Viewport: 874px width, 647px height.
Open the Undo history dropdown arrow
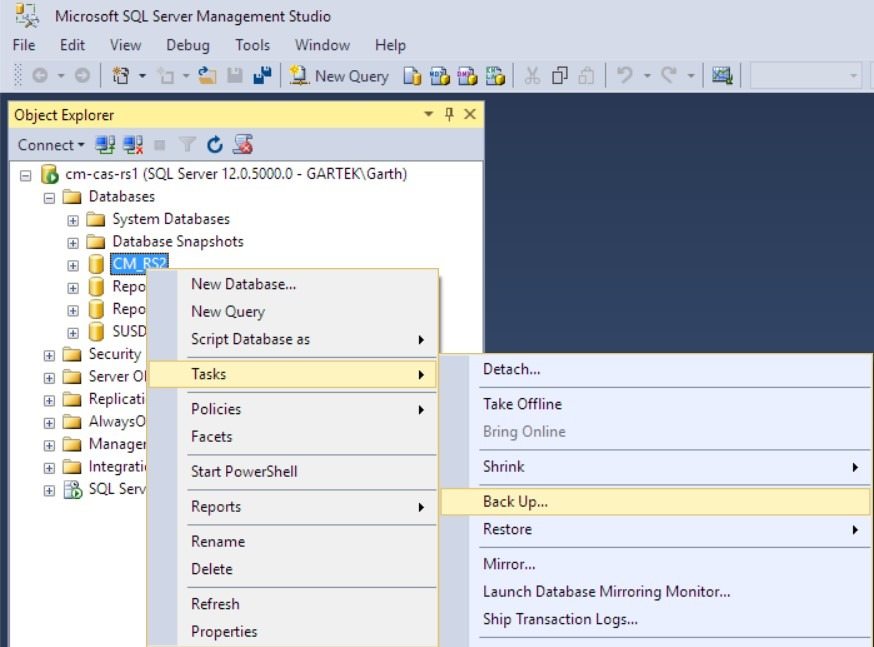coord(647,75)
